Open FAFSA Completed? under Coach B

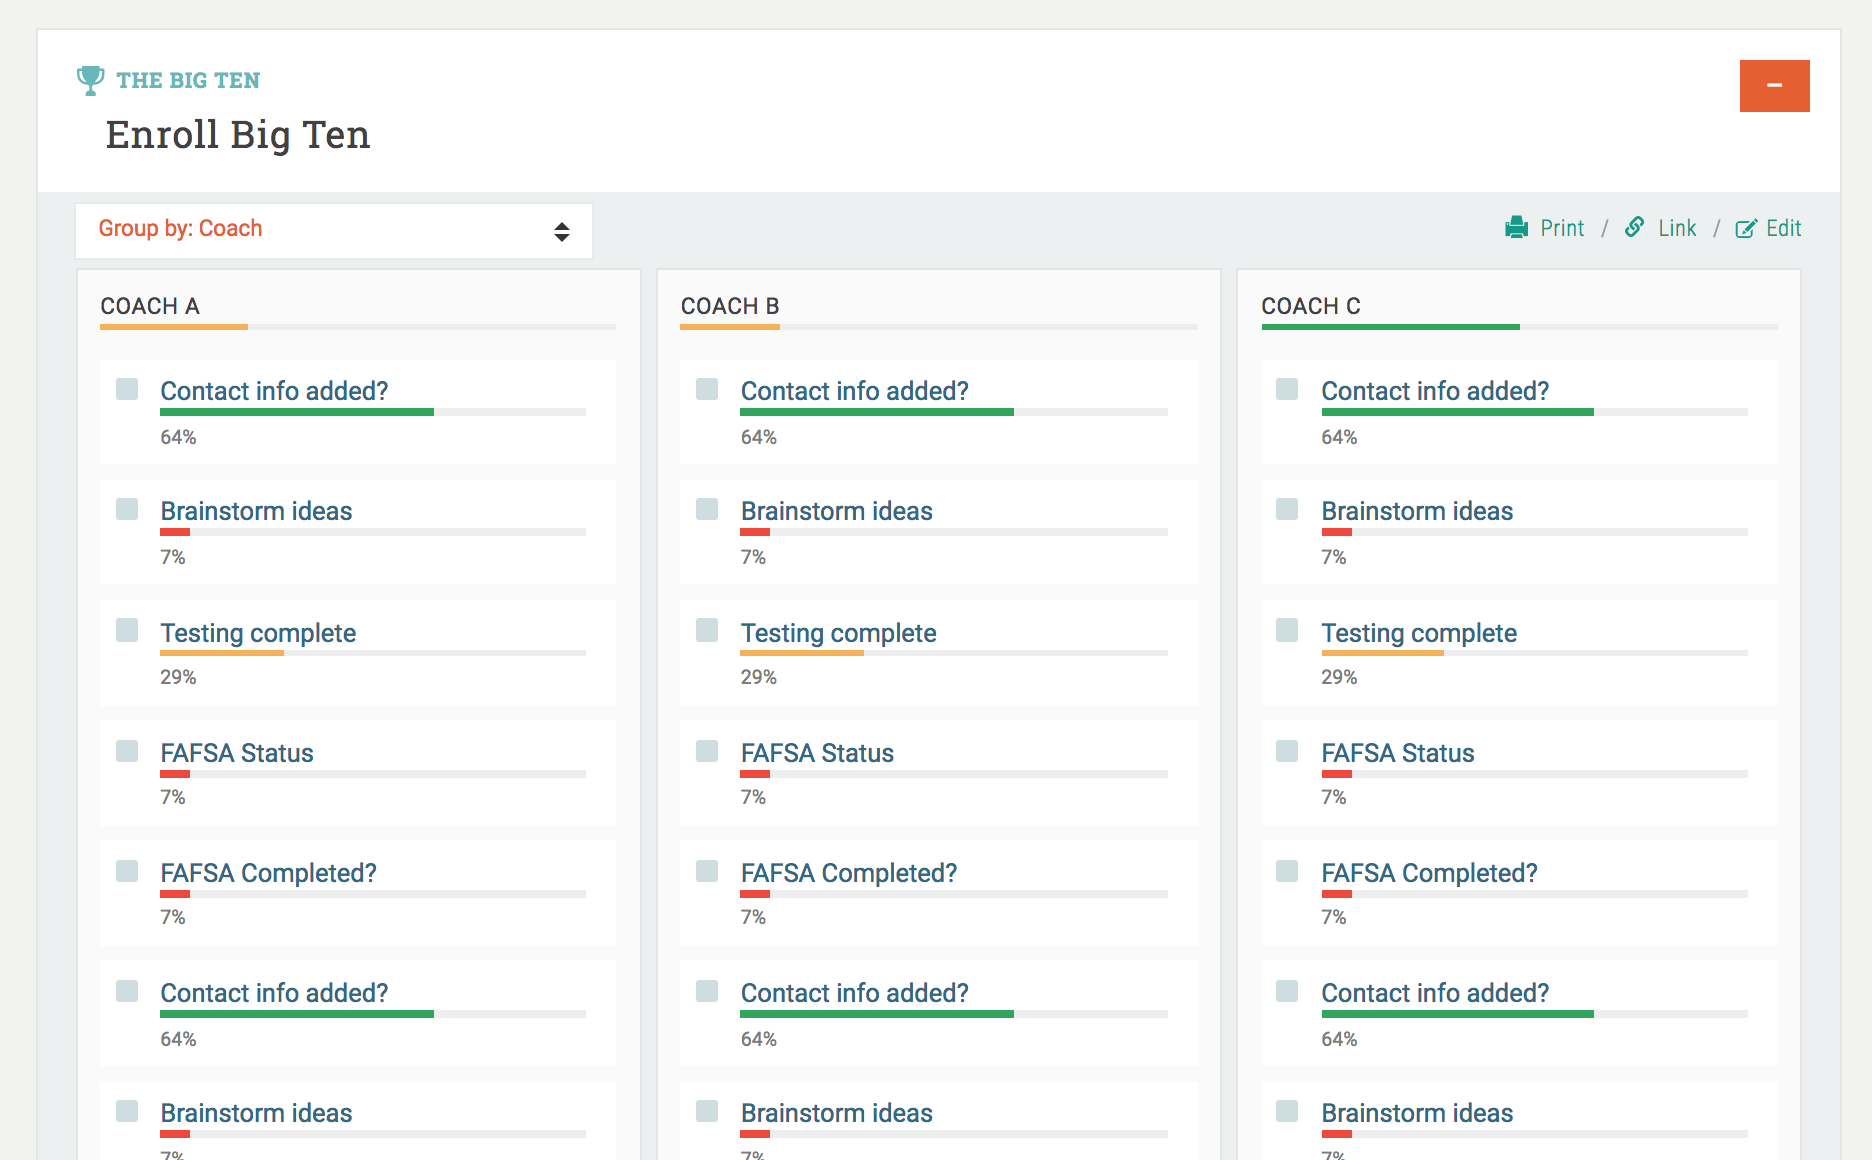[848, 873]
